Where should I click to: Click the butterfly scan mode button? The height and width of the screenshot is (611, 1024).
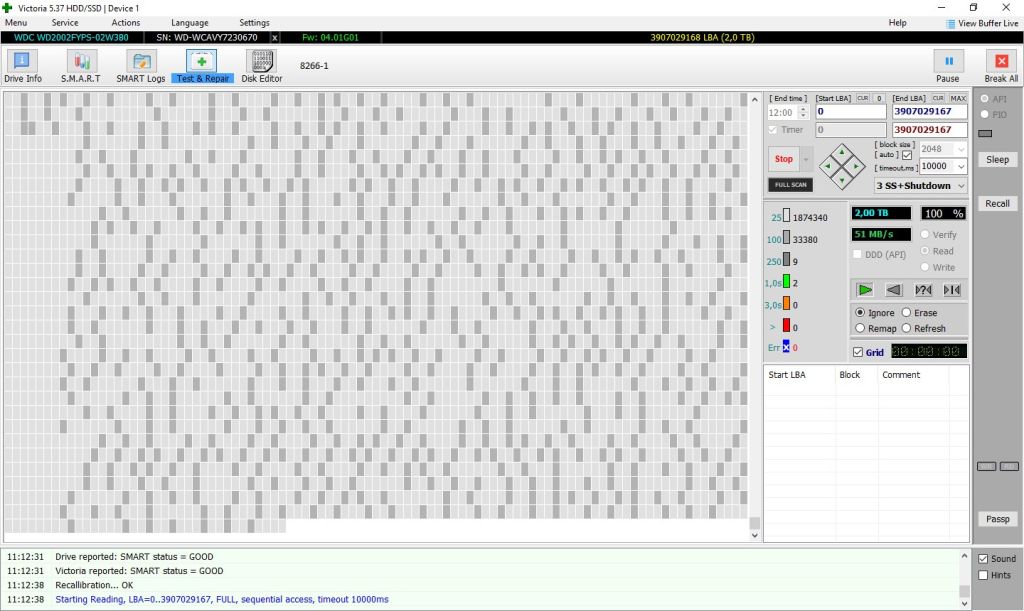click(x=952, y=290)
